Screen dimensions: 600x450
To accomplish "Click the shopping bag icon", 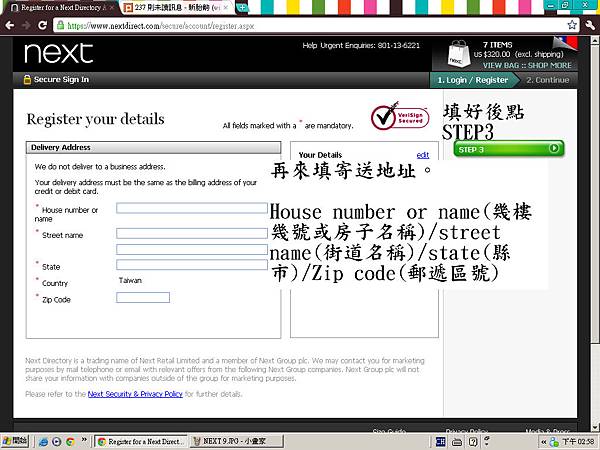I will point(459,54).
